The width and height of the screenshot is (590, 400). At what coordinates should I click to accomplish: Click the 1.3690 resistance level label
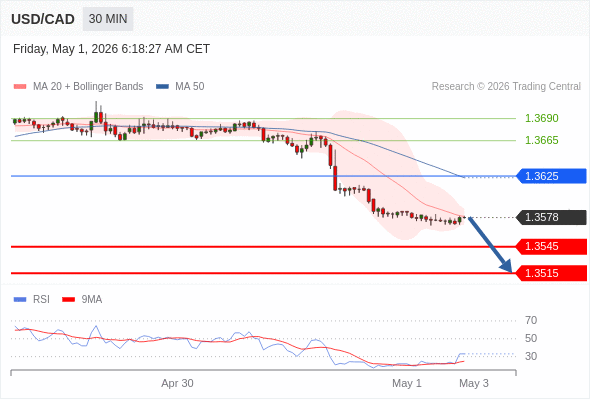point(541,118)
